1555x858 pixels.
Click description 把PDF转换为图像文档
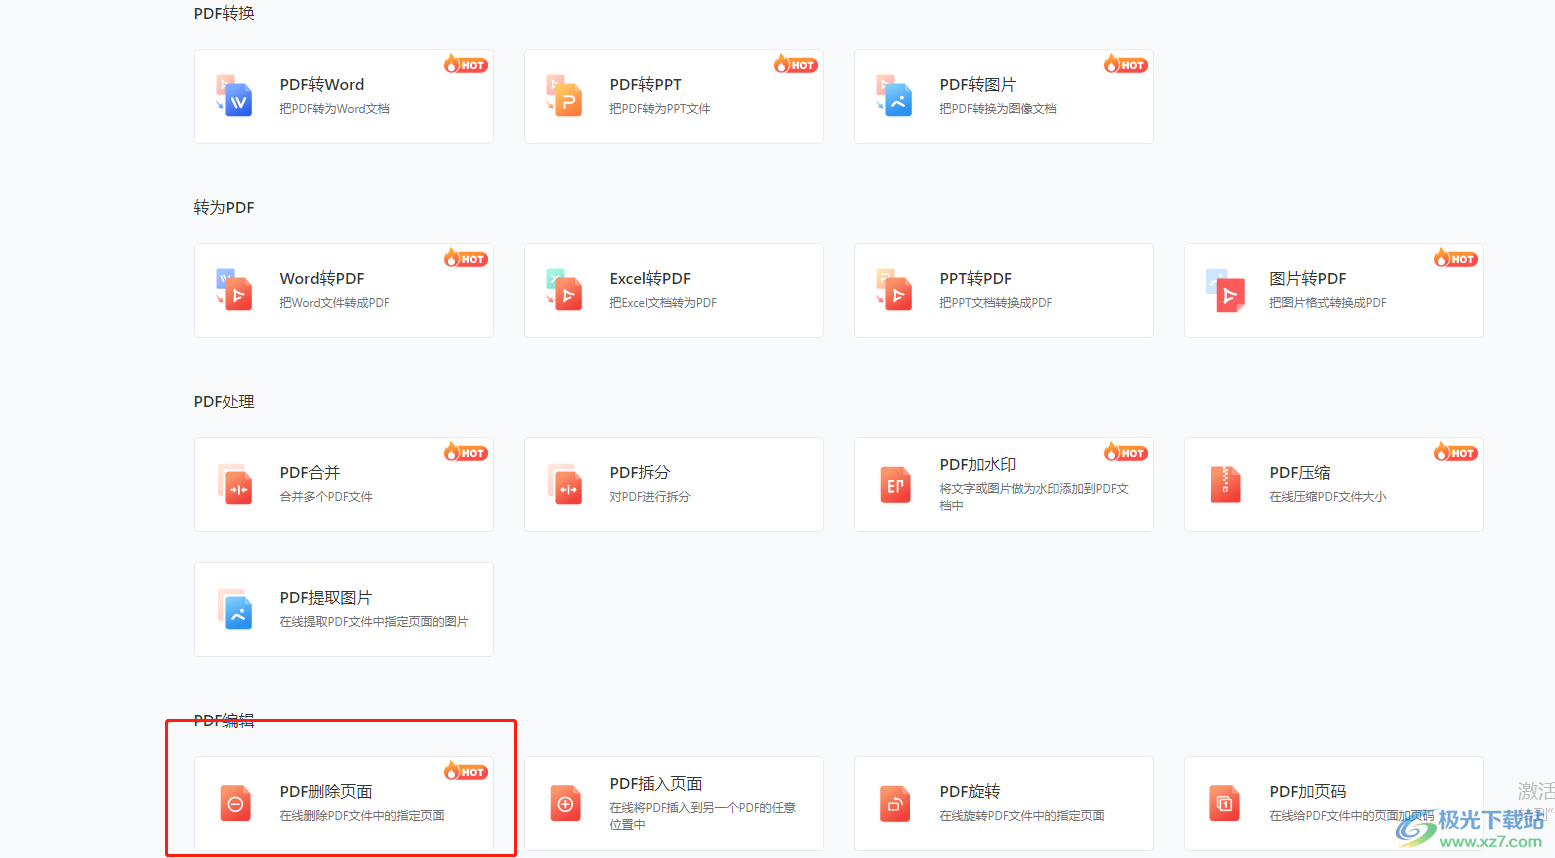point(998,109)
